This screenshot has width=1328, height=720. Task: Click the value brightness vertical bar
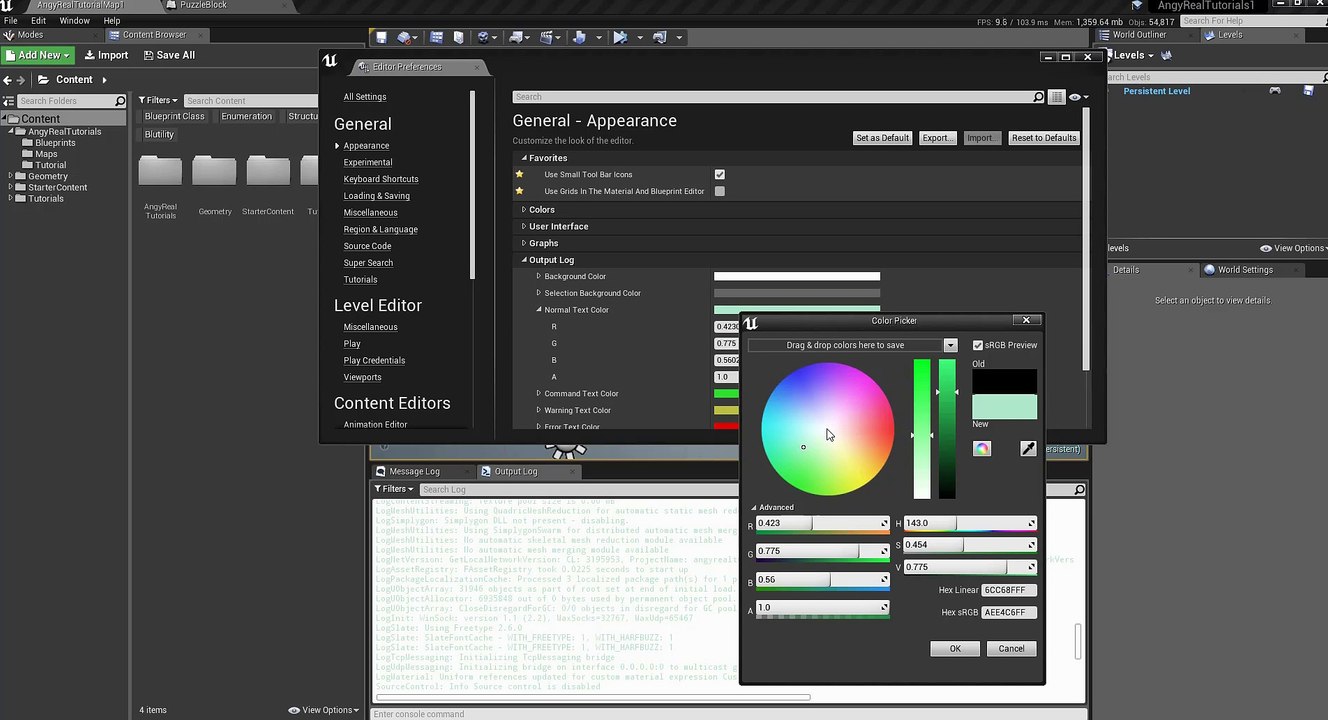(947, 429)
